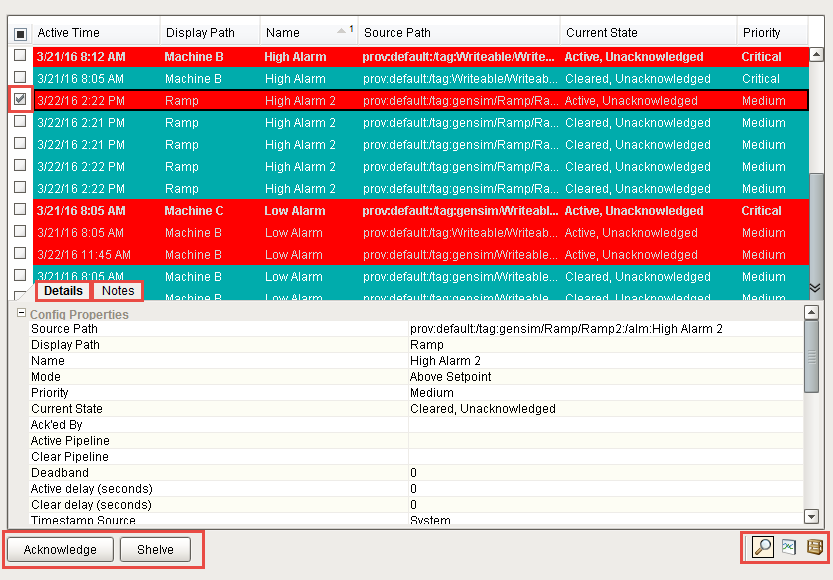The width and height of the screenshot is (833, 580).
Task: Collapse details panel with double chevron
Action: coord(815,287)
